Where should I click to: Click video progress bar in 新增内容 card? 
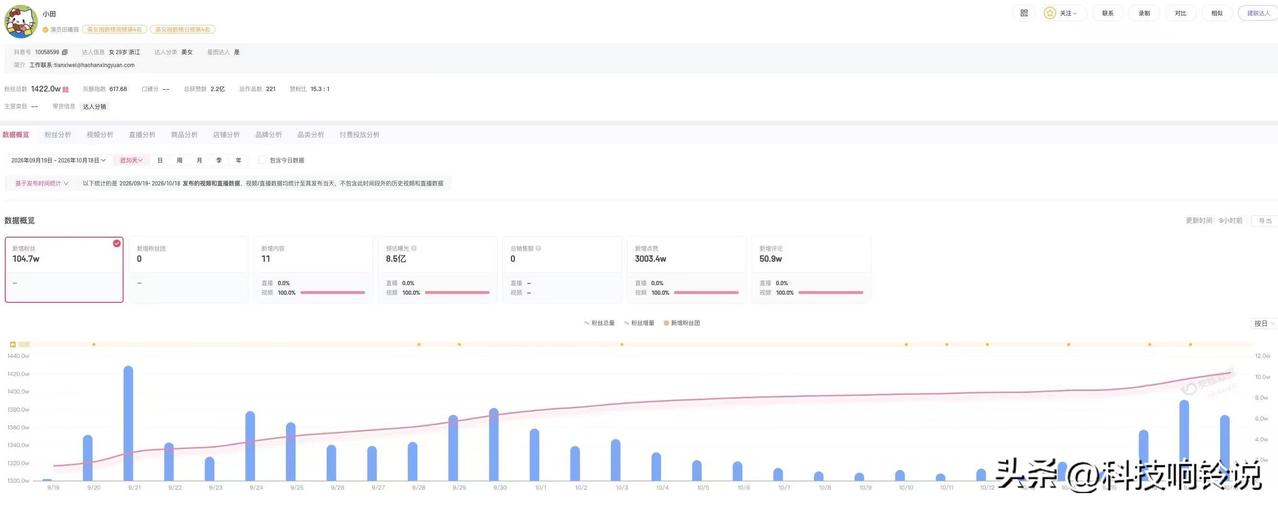(x=333, y=293)
